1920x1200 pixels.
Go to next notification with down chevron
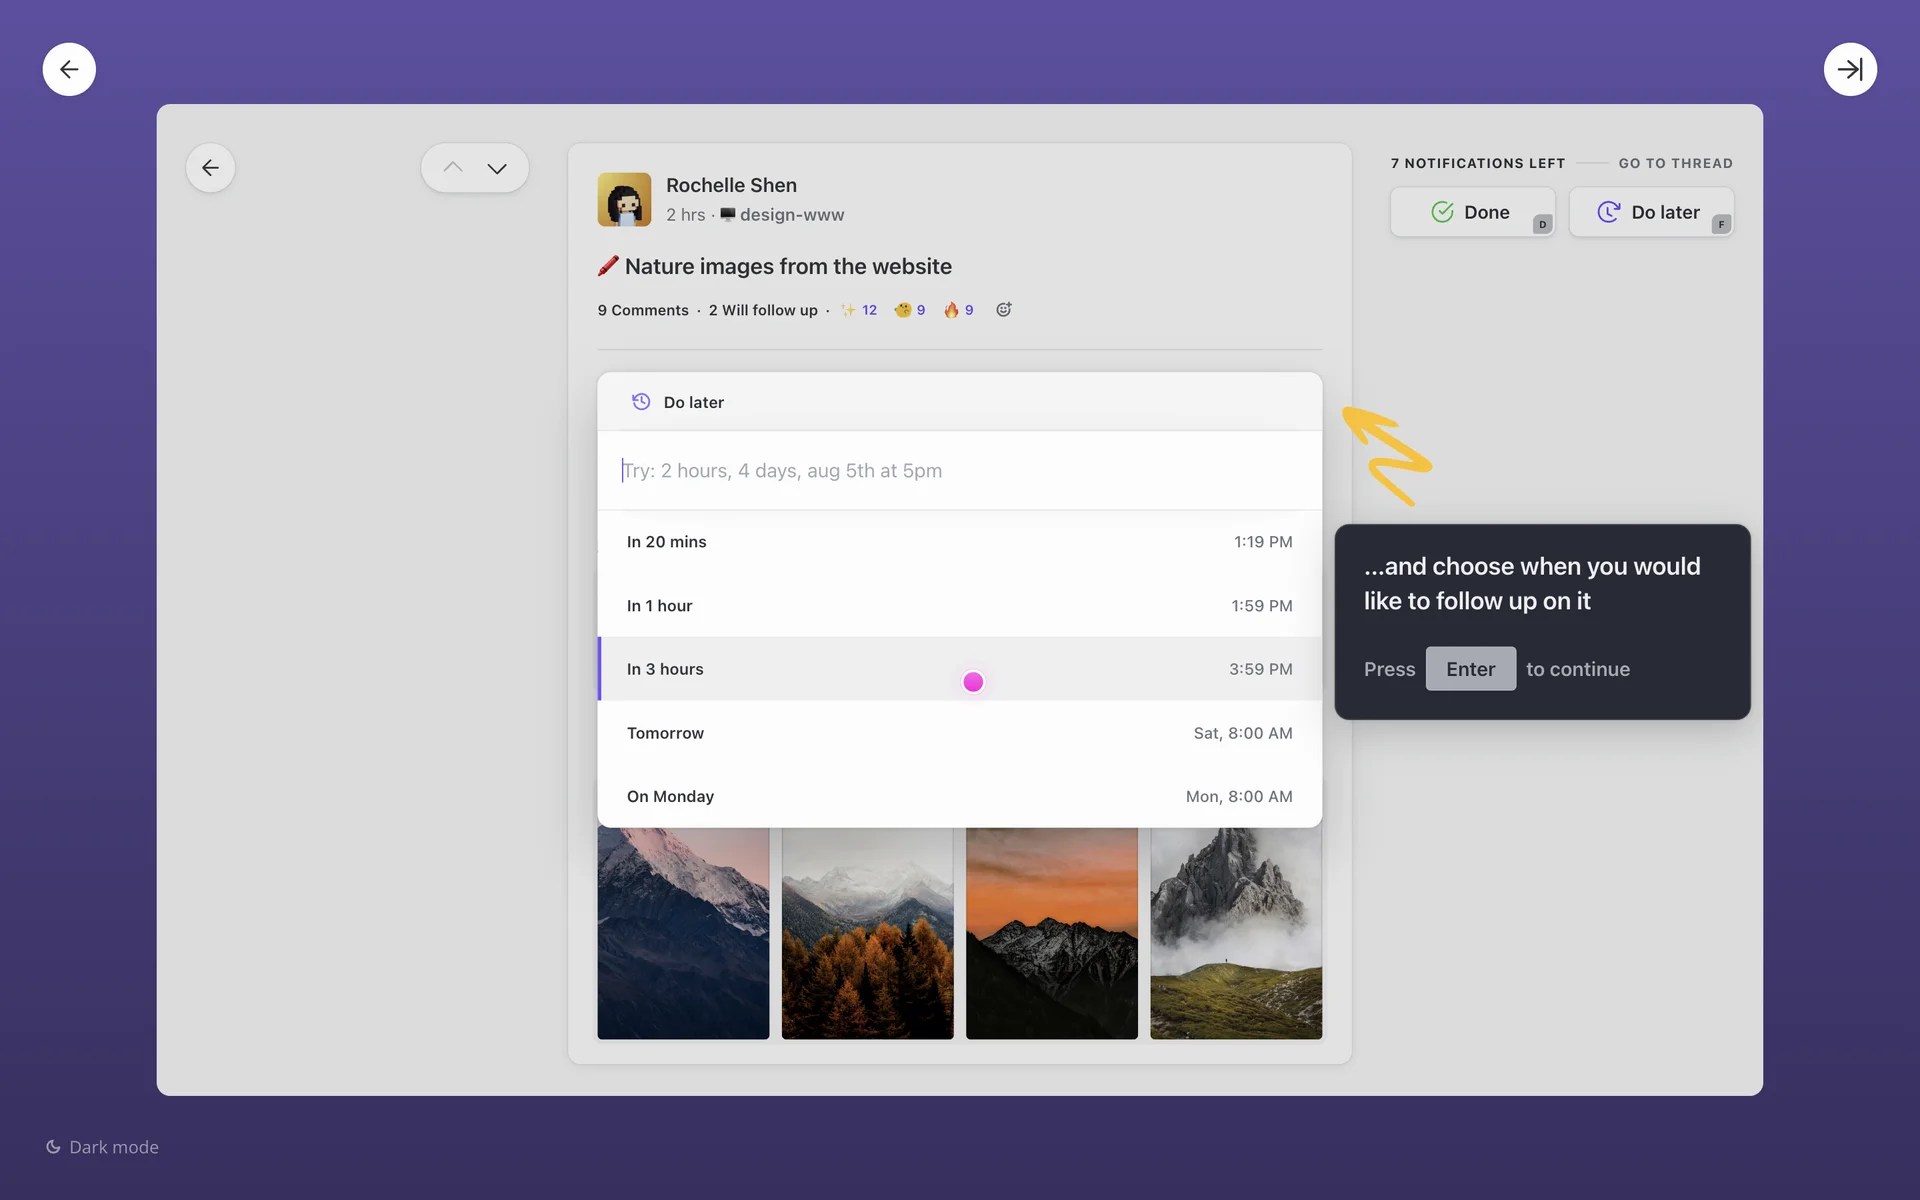tap(497, 168)
